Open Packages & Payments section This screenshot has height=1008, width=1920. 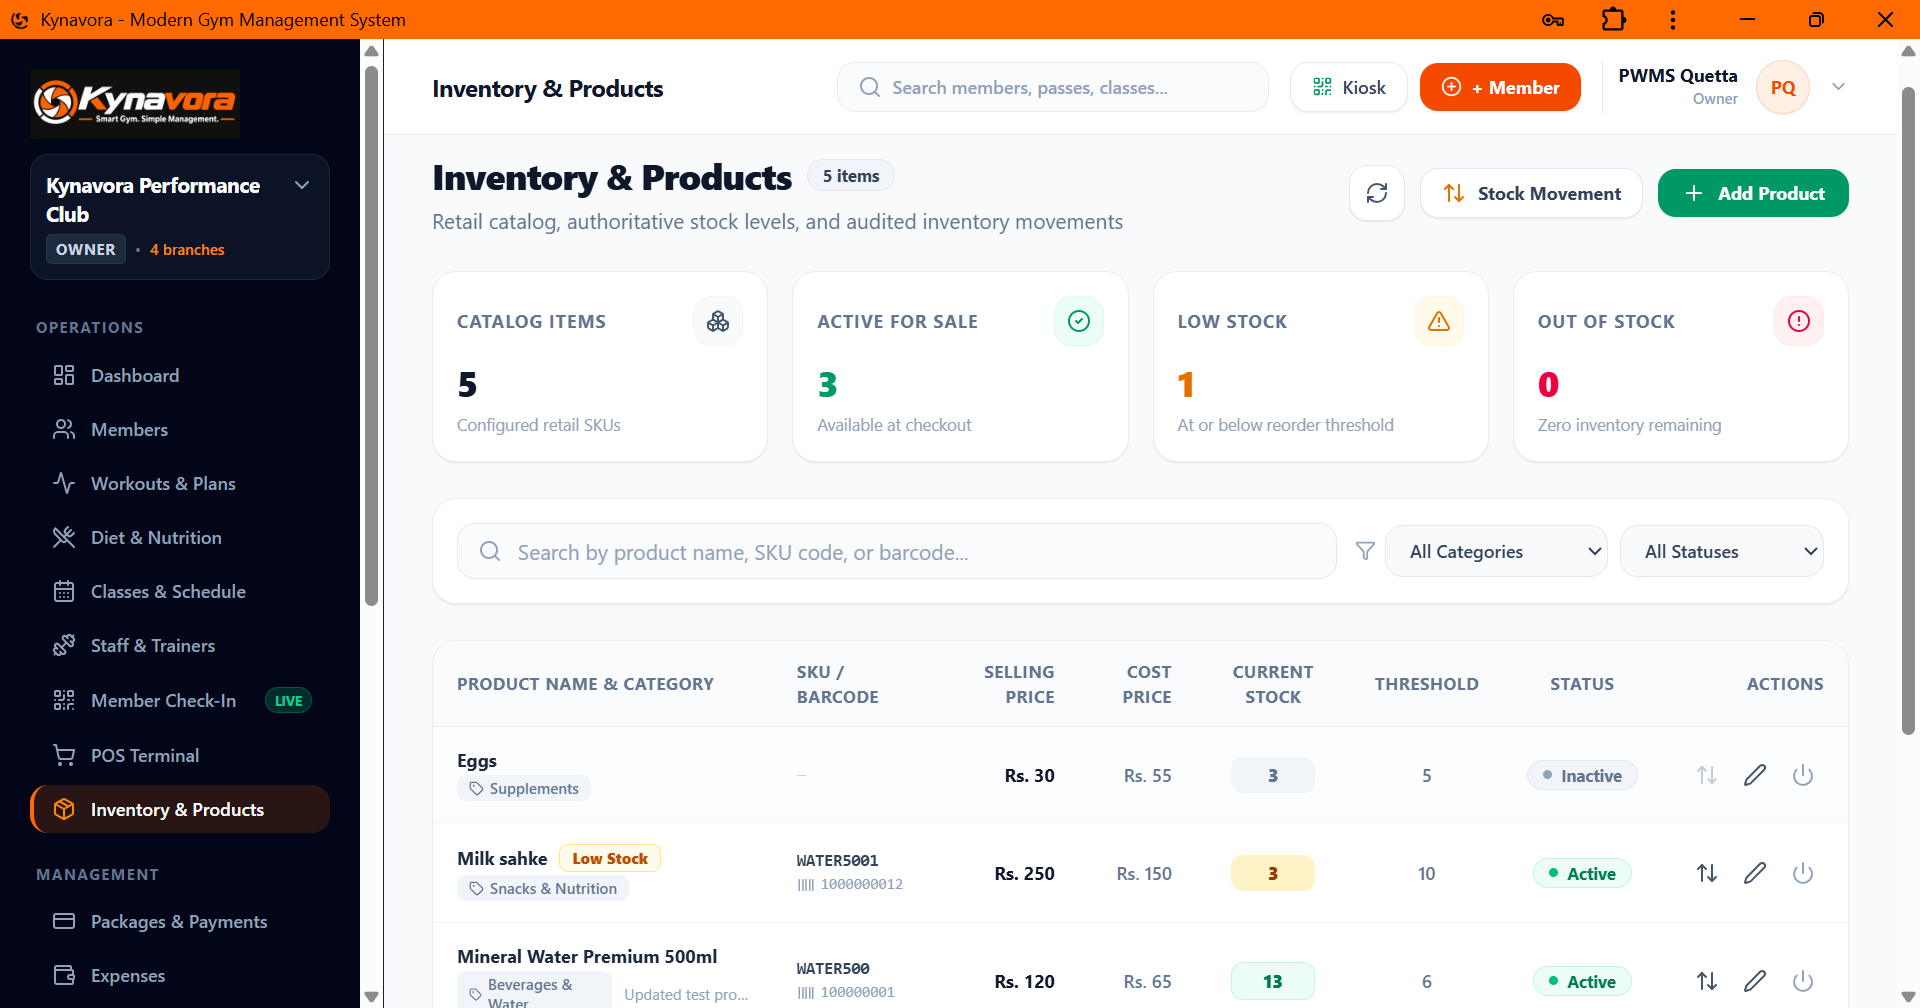180,921
